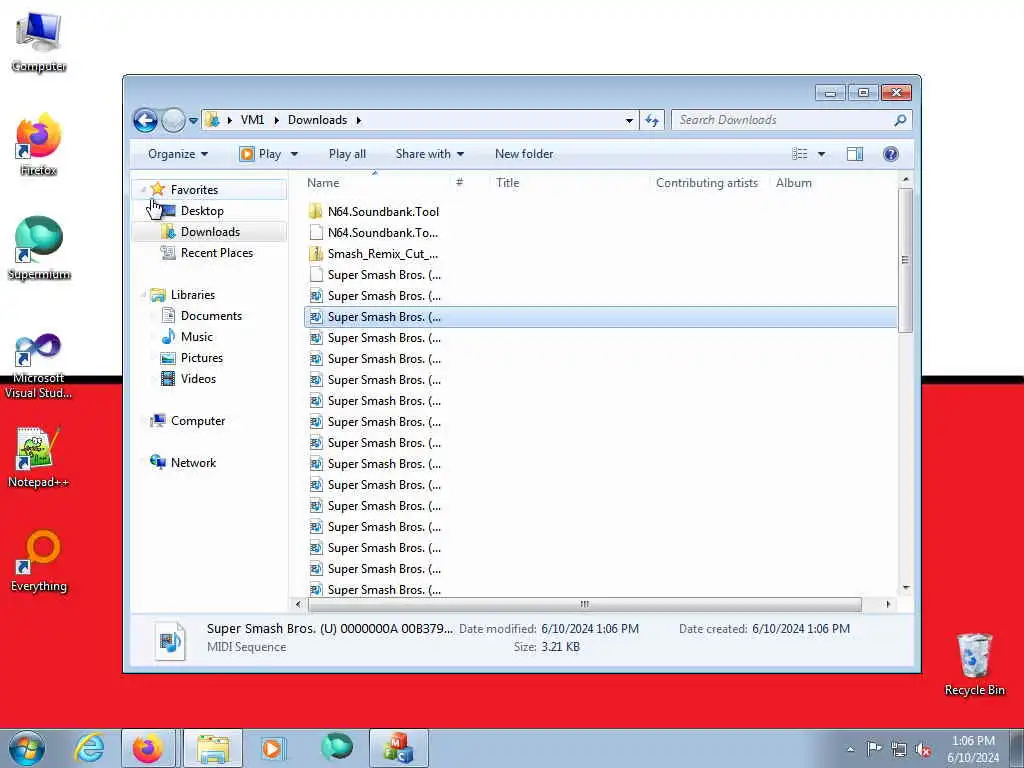Click the Play toolbar button
1024x768 pixels.
click(x=261, y=154)
